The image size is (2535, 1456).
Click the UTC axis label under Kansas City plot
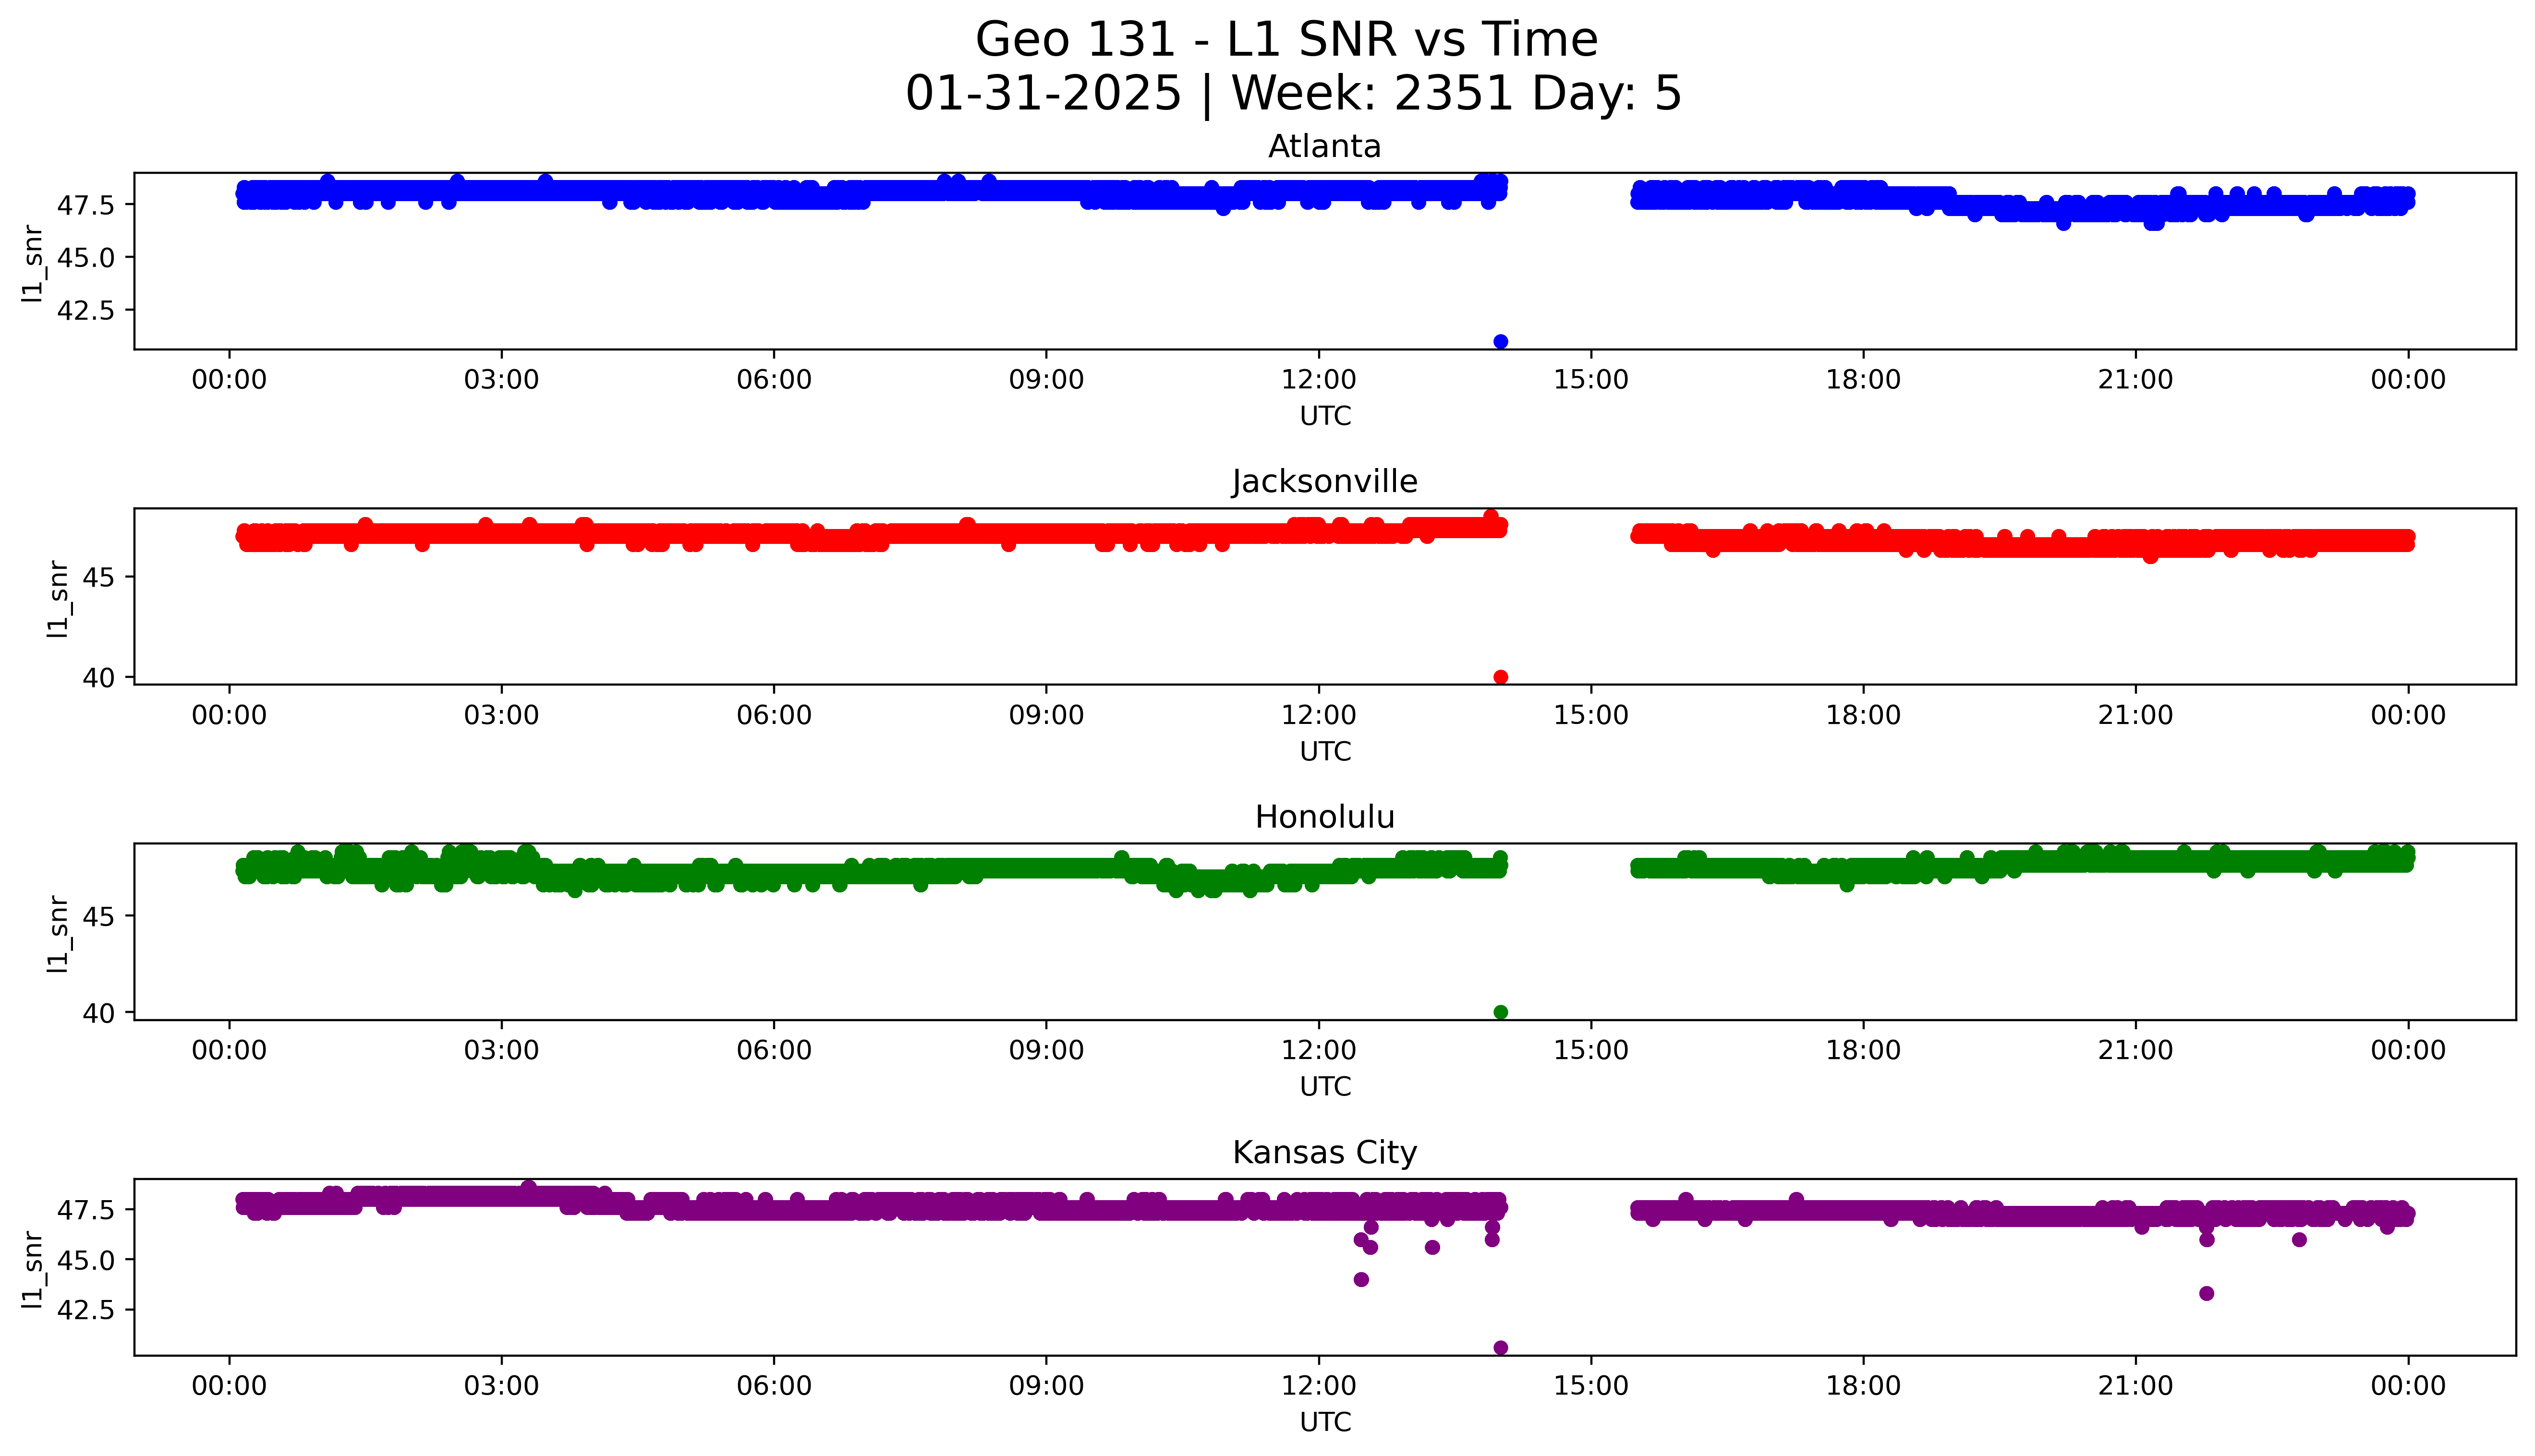point(1325,1422)
